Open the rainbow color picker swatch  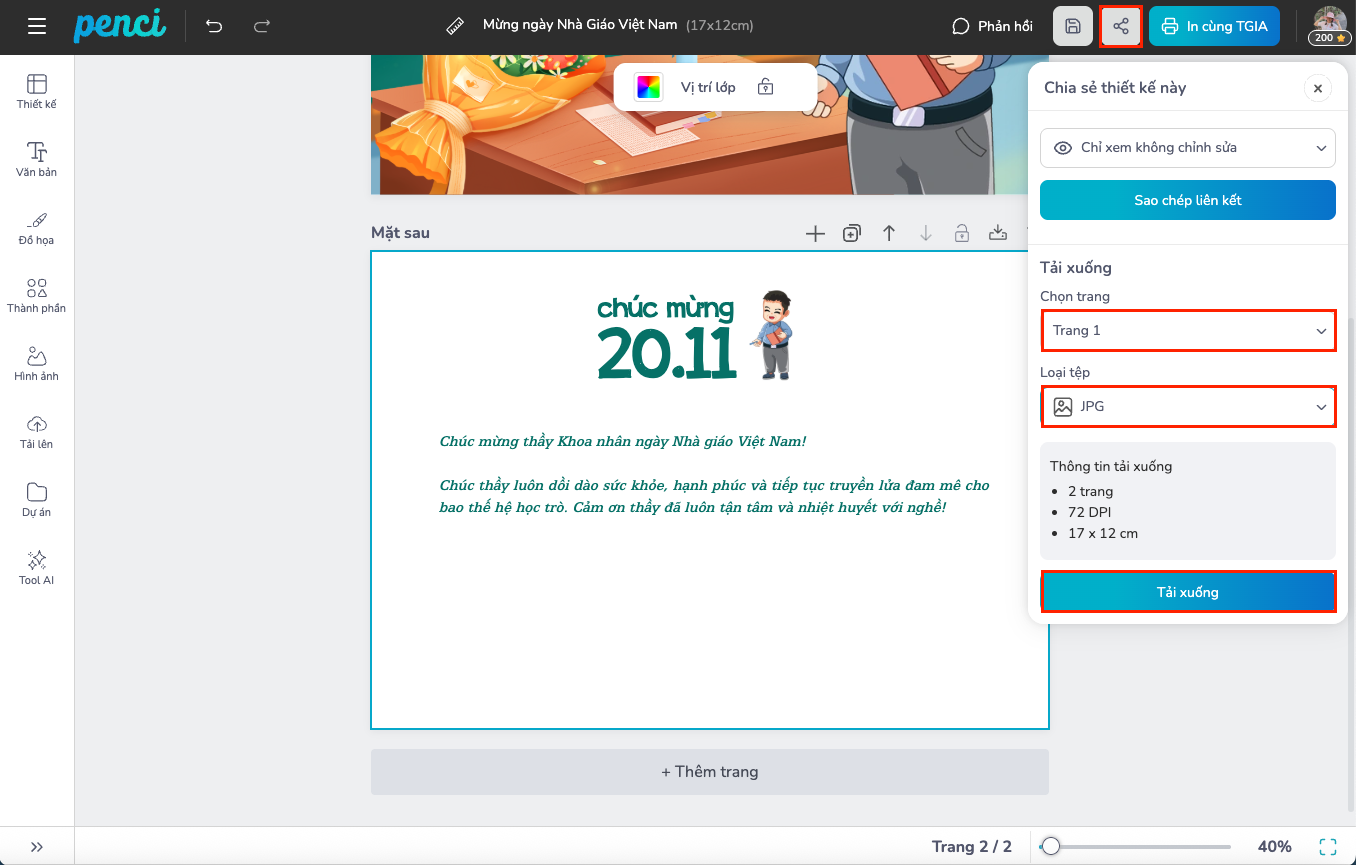(x=648, y=87)
